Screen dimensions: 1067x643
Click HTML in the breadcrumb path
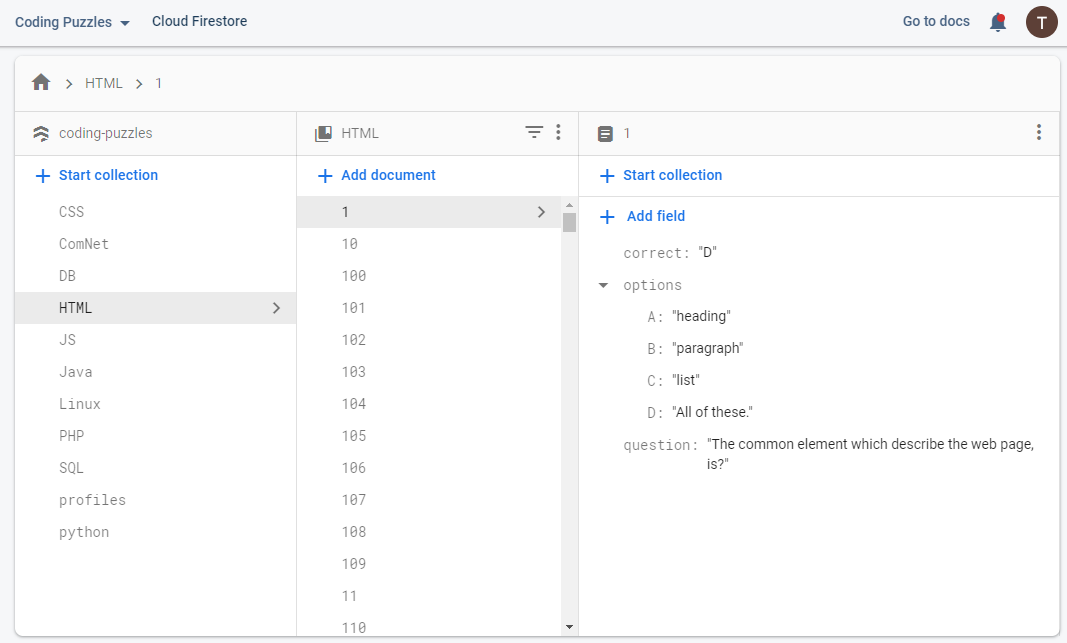coord(104,83)
